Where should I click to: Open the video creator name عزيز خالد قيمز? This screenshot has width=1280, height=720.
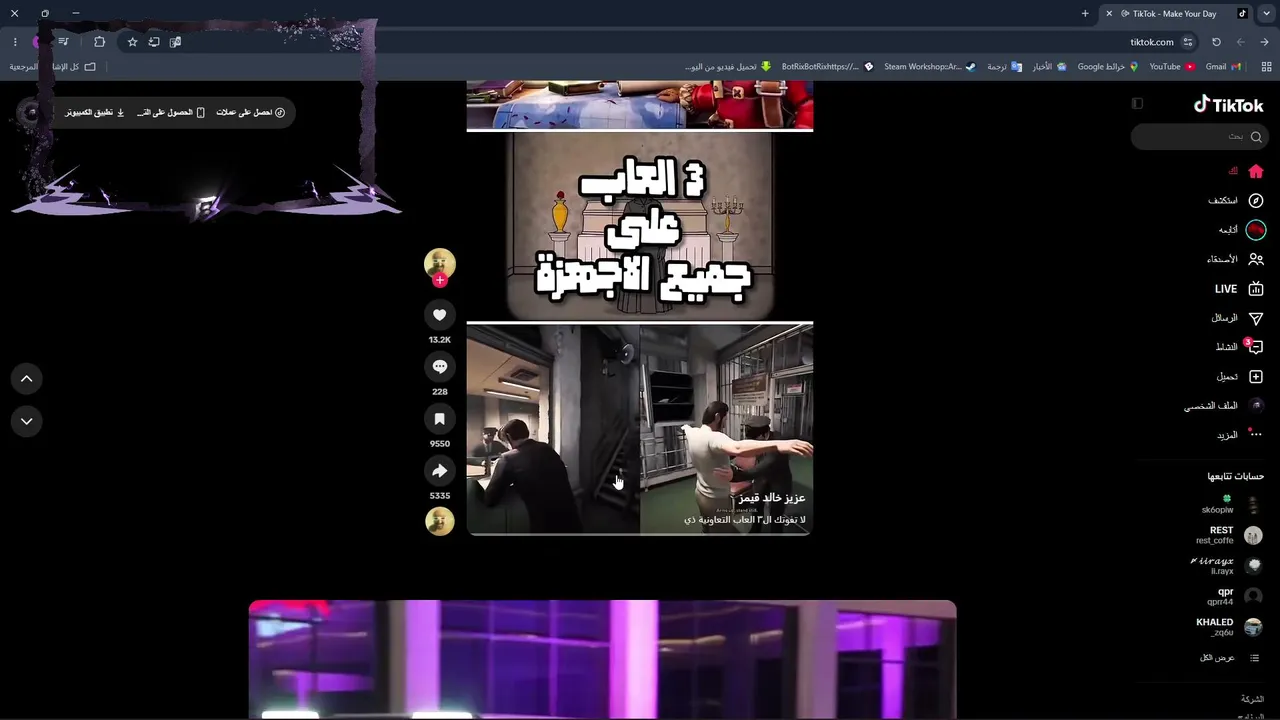tap(772, 498)
